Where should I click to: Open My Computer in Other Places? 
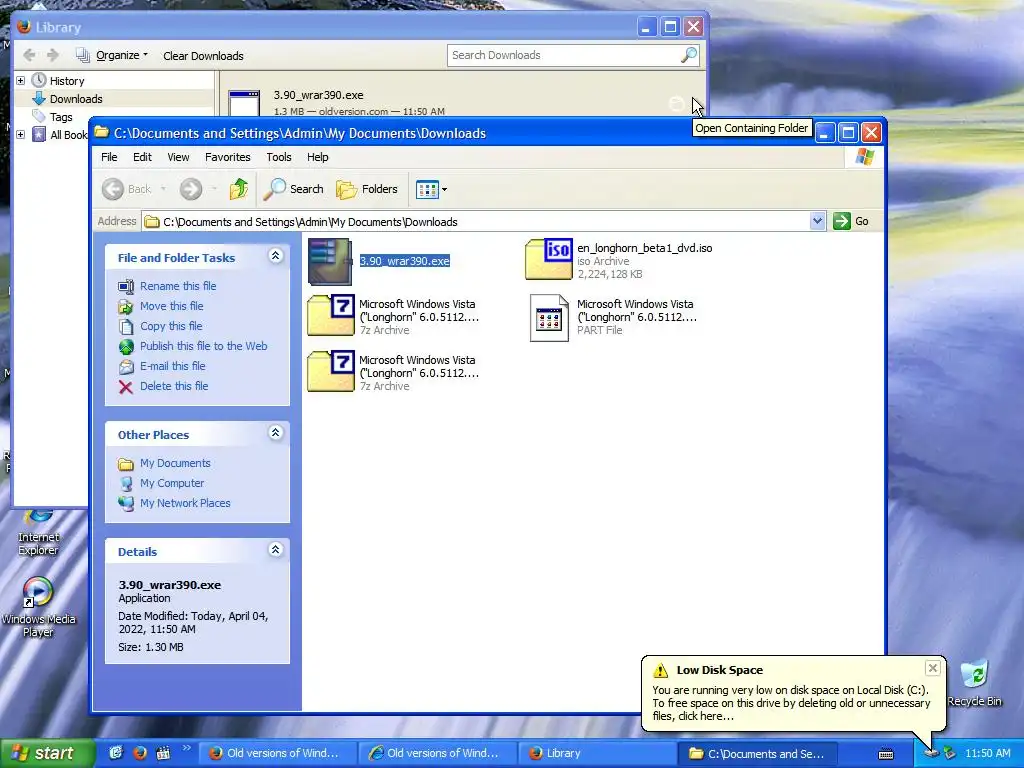pyautogui.click(x=172, y=483)
